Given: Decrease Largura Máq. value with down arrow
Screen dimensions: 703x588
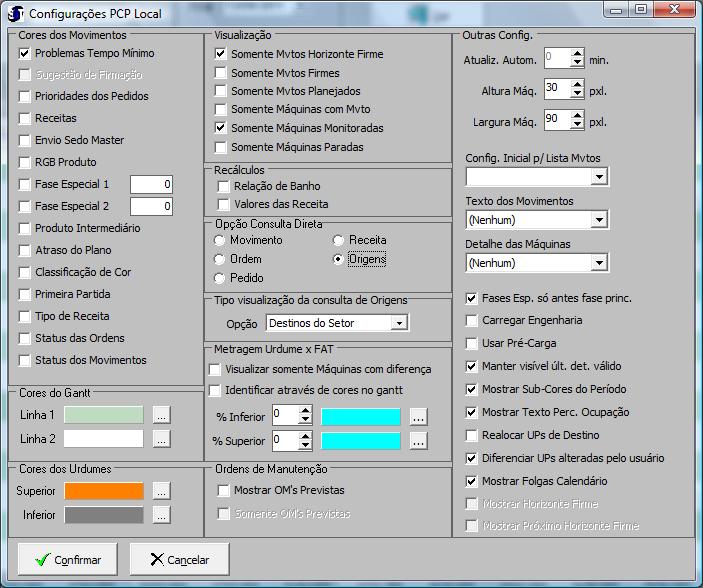Looking at the screenshot, I should 577,126.
